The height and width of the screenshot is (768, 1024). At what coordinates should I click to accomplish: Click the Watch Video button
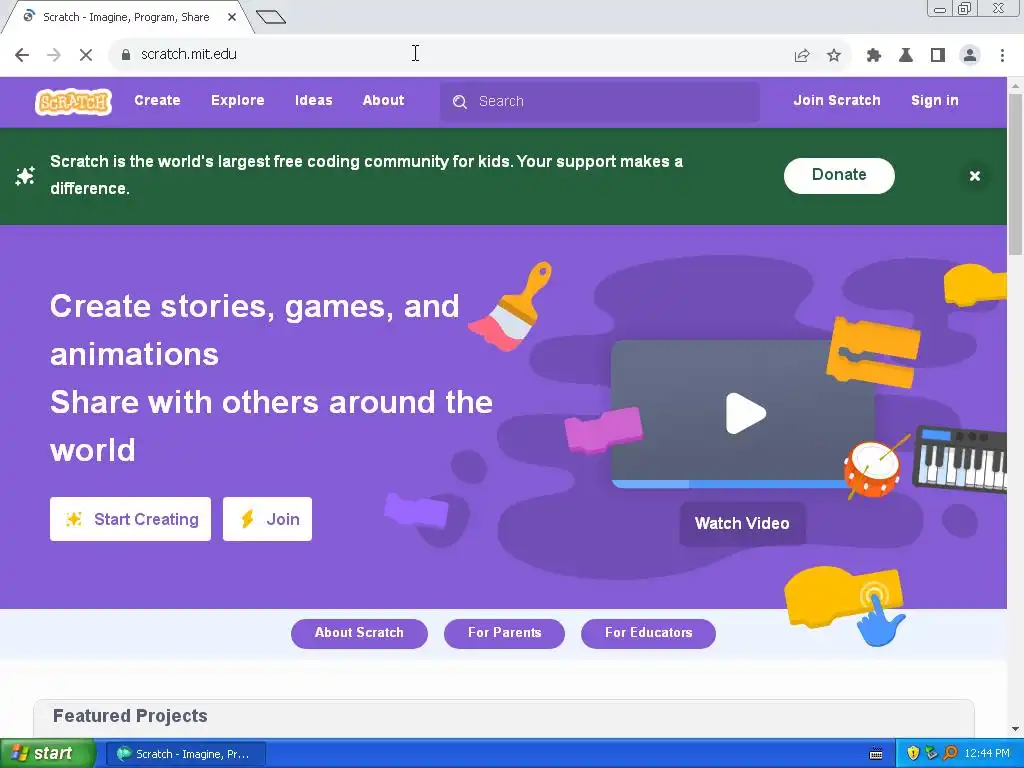pyautogui.click(x=742, y=523)
